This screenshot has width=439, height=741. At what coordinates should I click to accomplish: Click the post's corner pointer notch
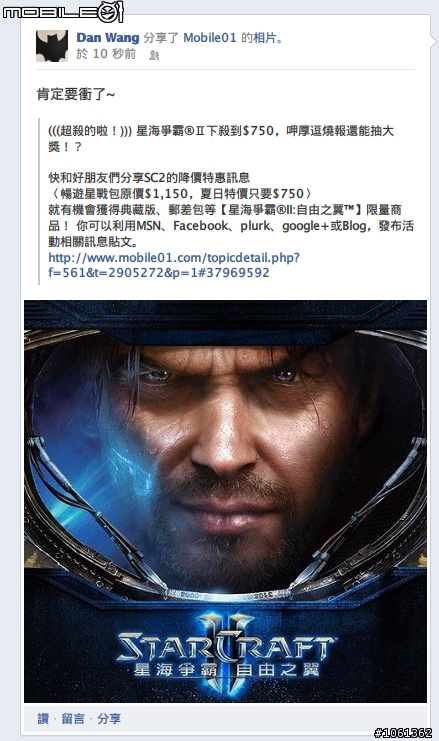tap(433, 41)
